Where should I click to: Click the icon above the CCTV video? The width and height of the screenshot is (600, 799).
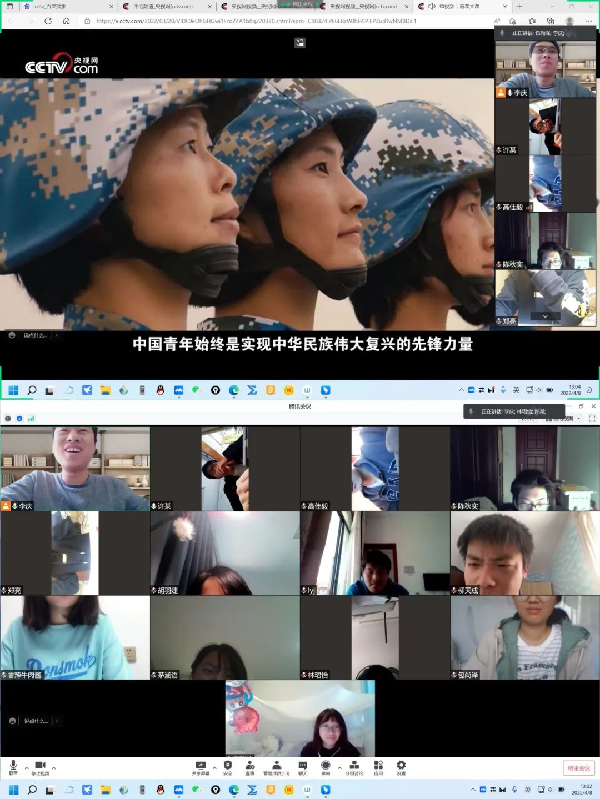click(x=300, y=43)
